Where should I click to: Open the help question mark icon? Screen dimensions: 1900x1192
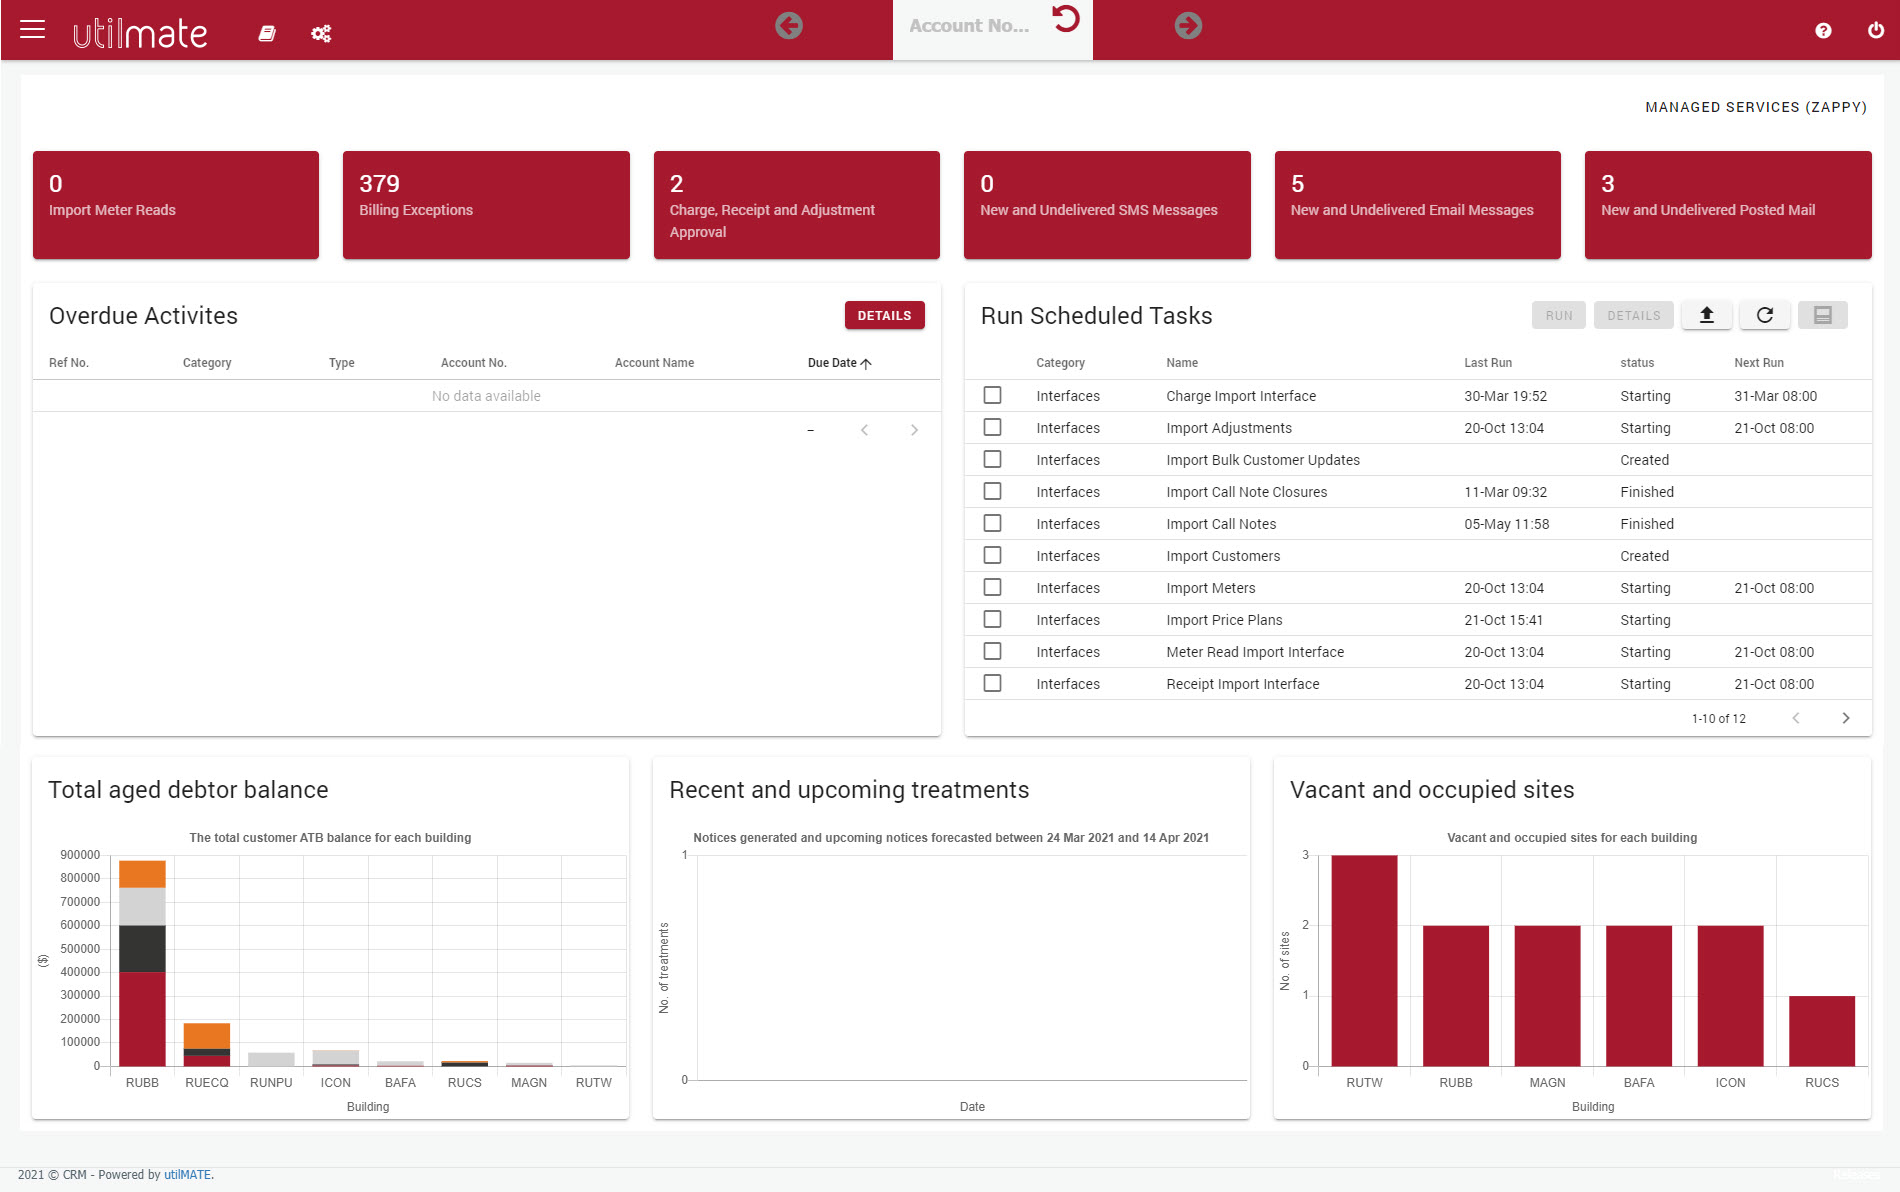pyautogui.click(x=1823, y=31)
